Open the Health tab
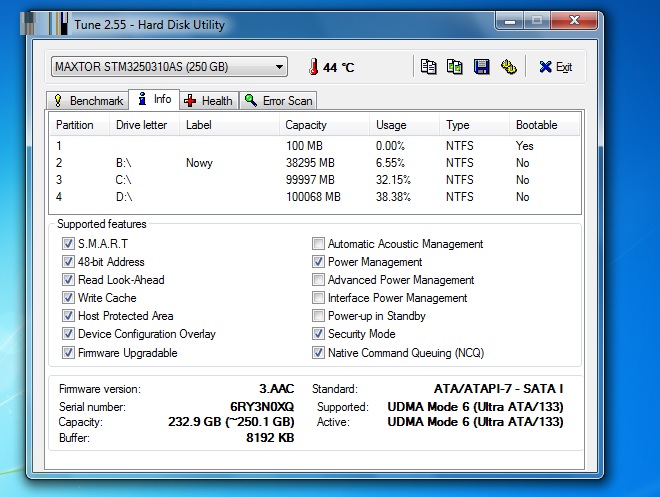Image resolution: width=660 pixels, height=497 pixels. click(x=209, y=101)
